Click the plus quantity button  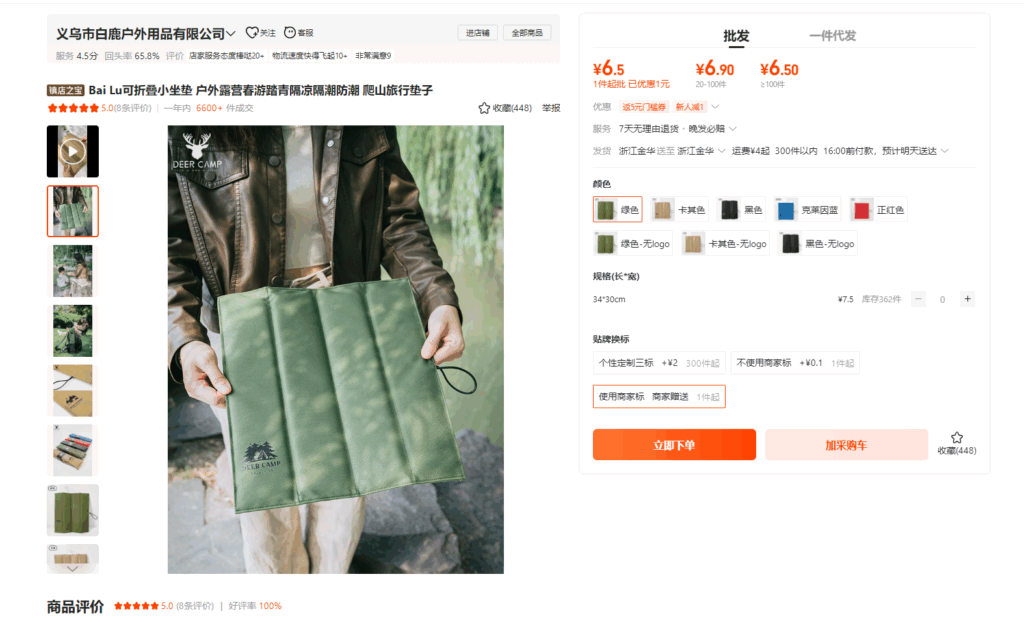click(x=967, y=299)
